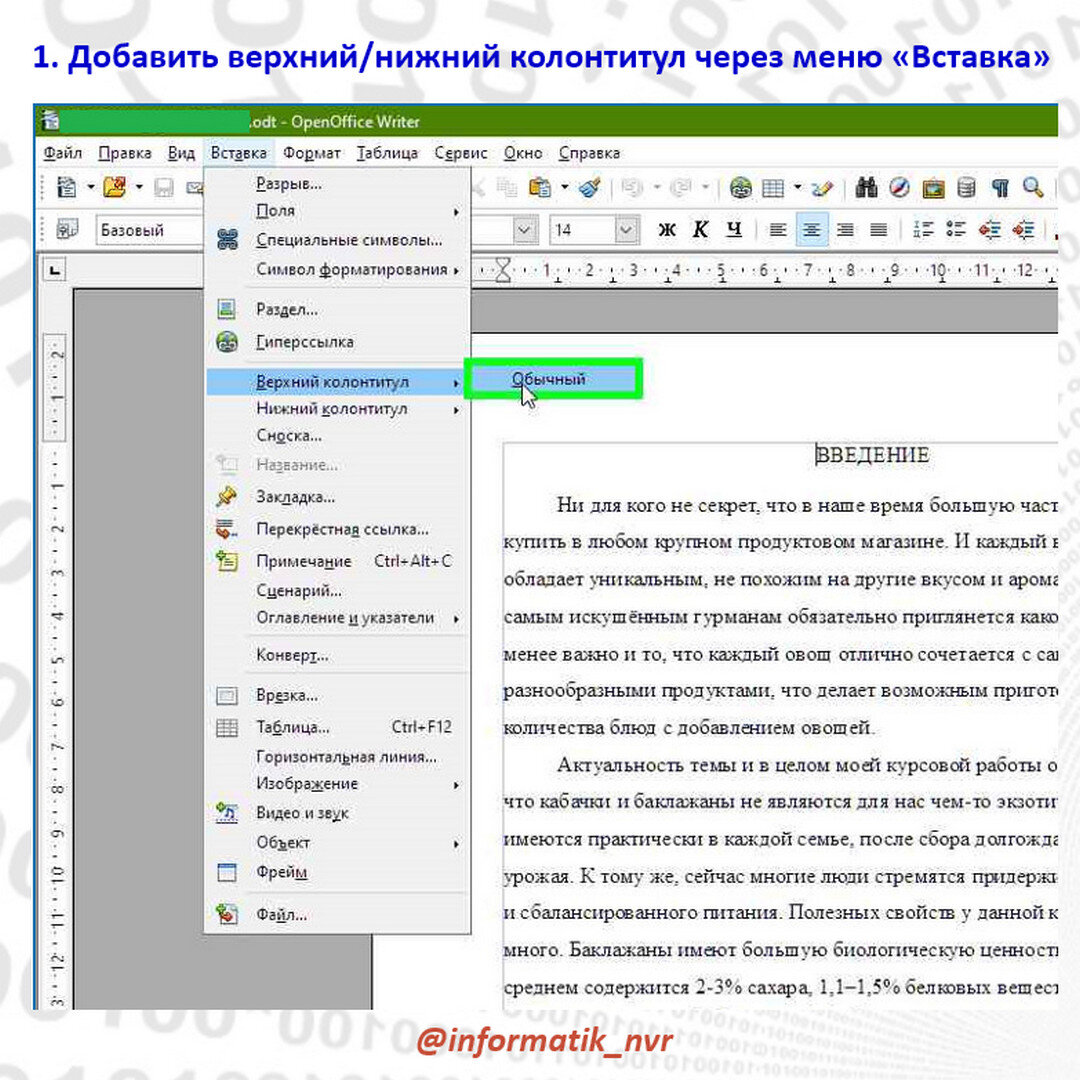Toggle center alignment button
Screen dimensions: 1080x1080
(x=812, y=229)
